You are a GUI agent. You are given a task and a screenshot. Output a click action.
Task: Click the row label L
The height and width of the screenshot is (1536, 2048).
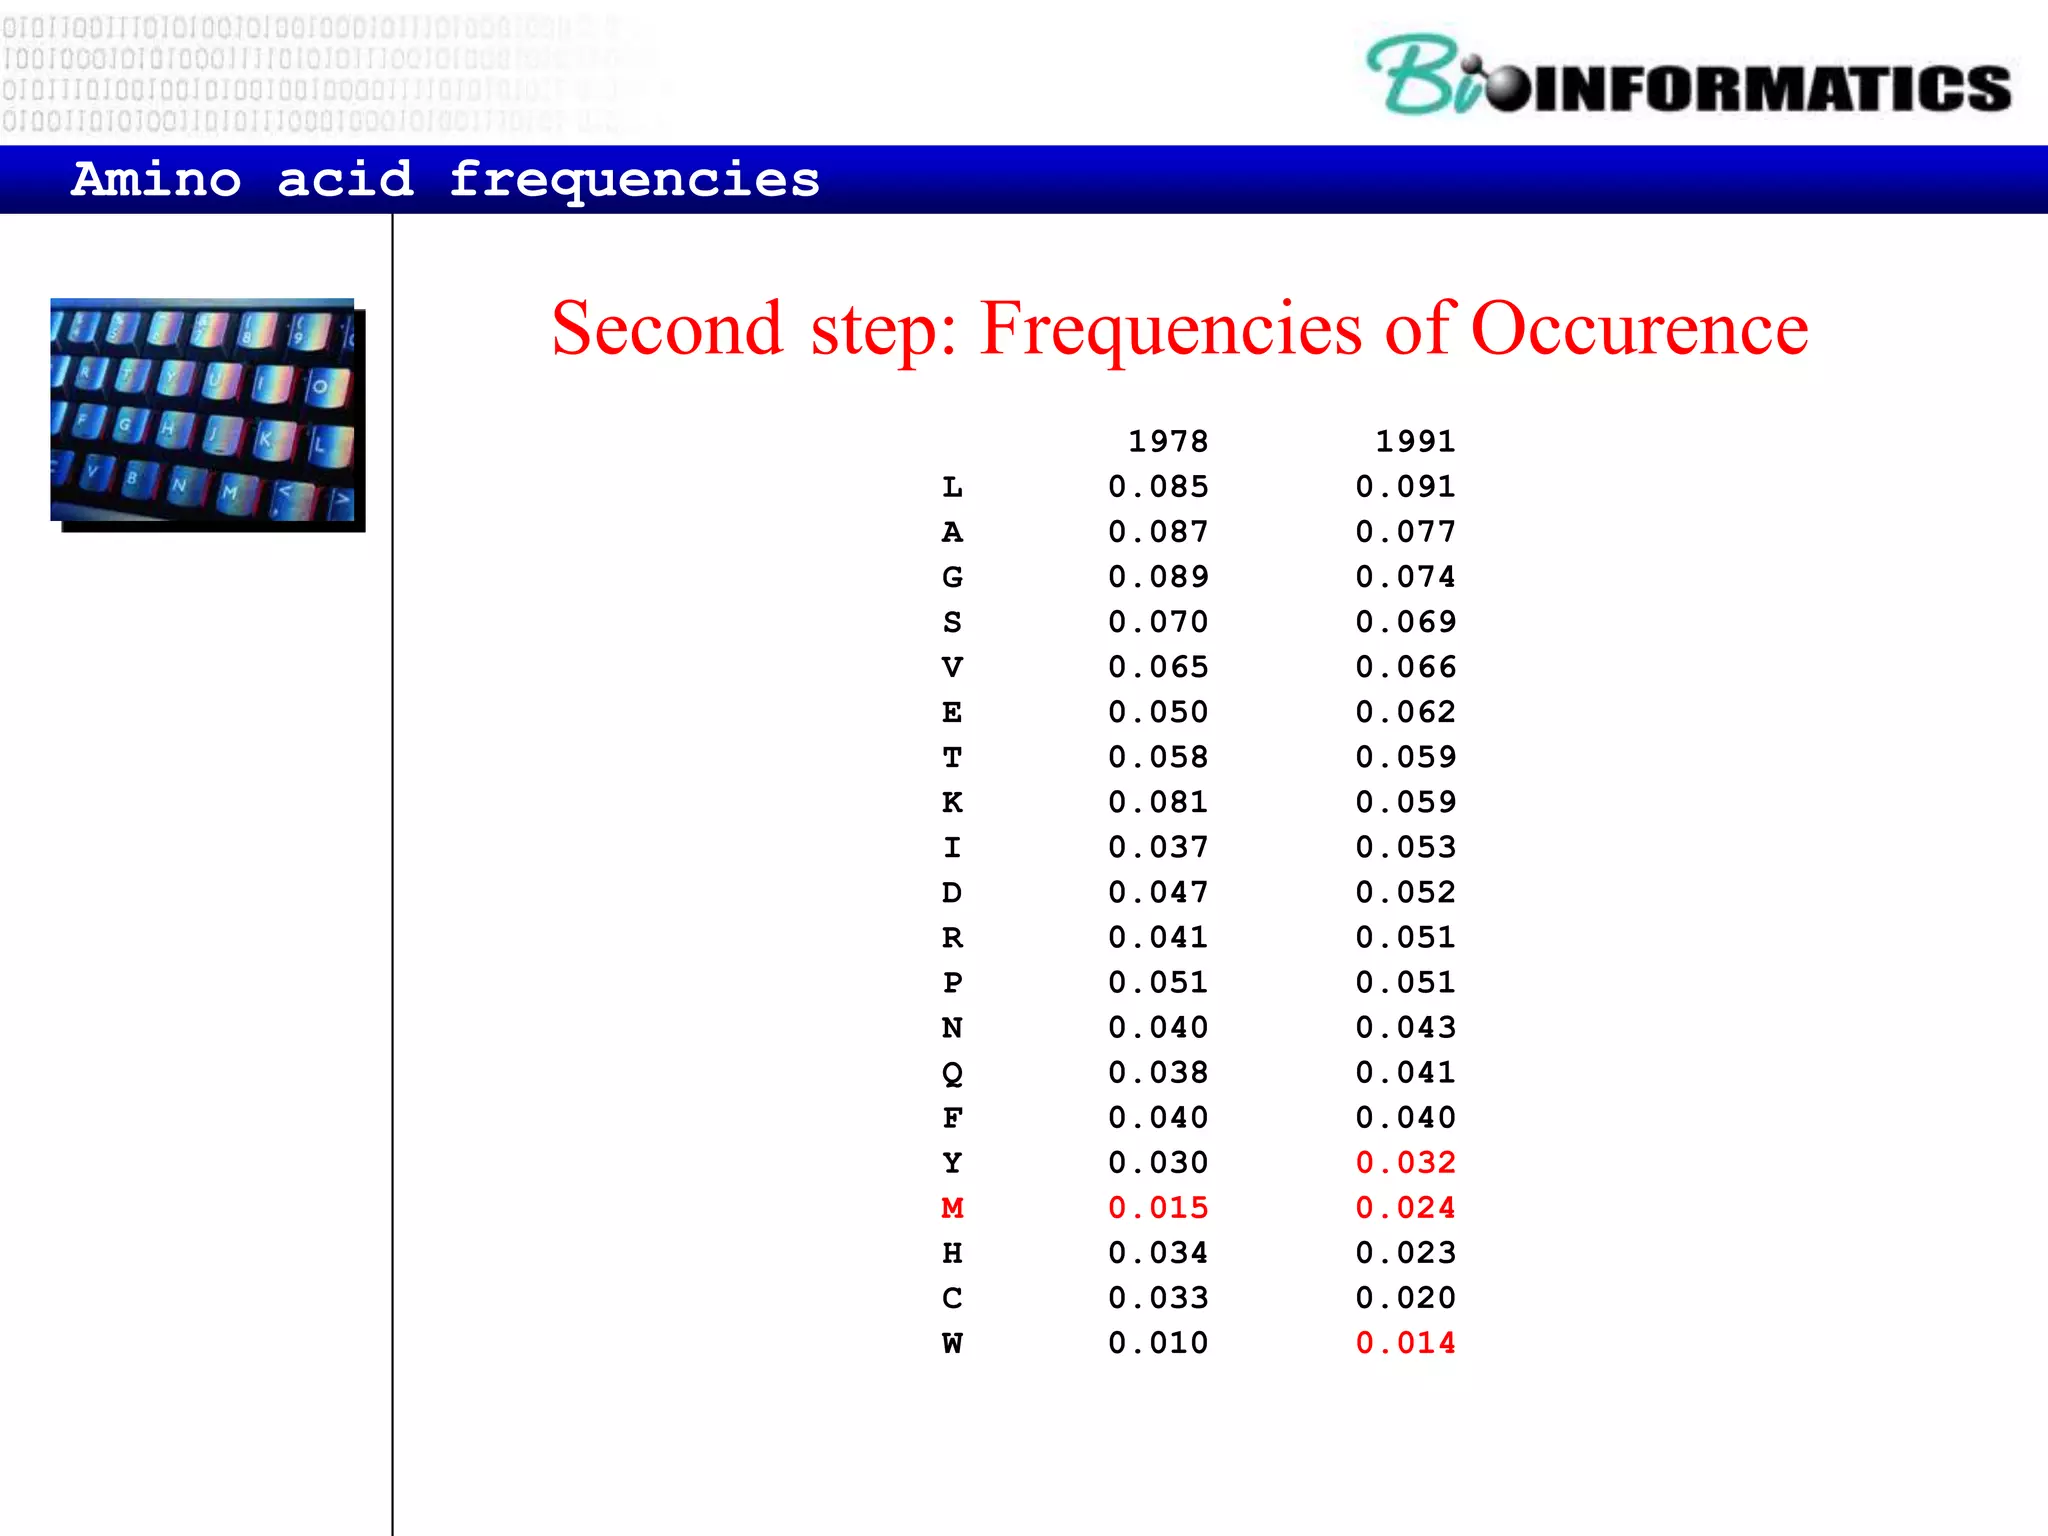coord(952,487)
